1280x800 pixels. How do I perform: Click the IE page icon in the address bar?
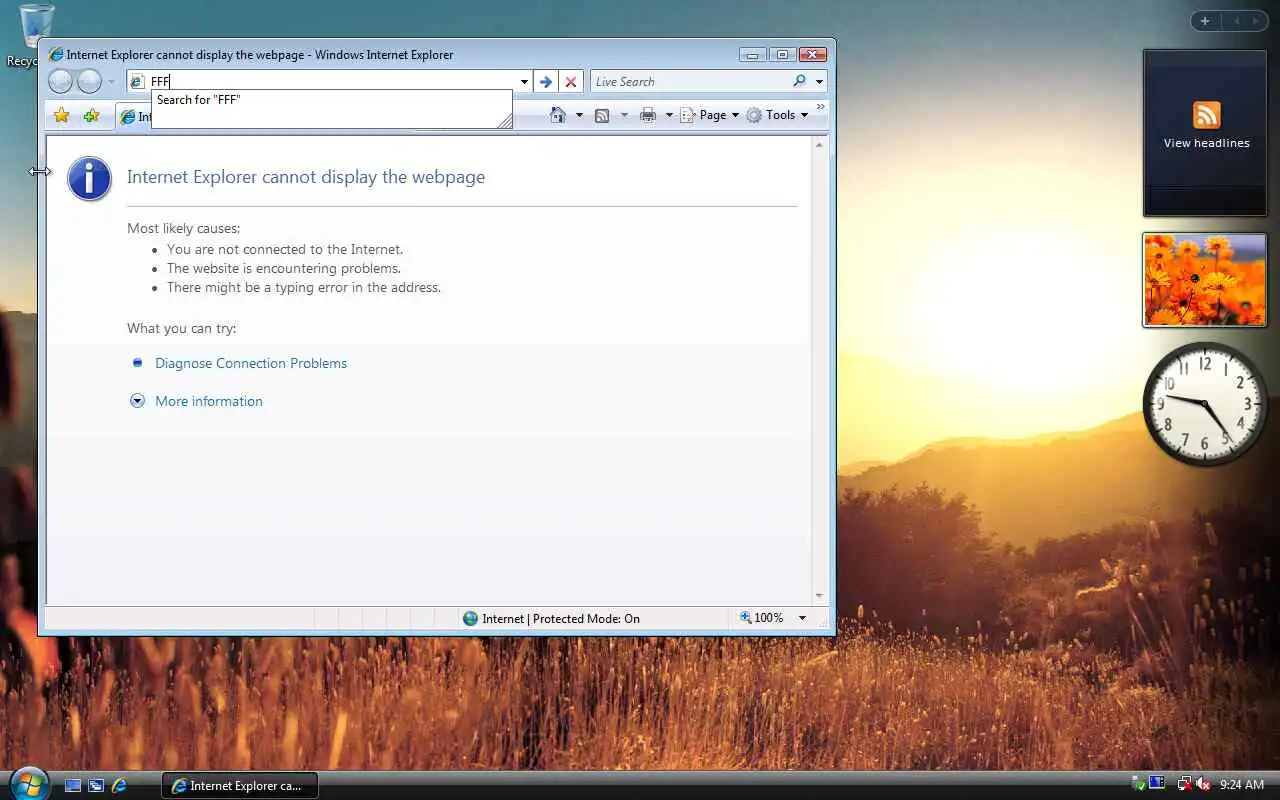click(138, 82)
